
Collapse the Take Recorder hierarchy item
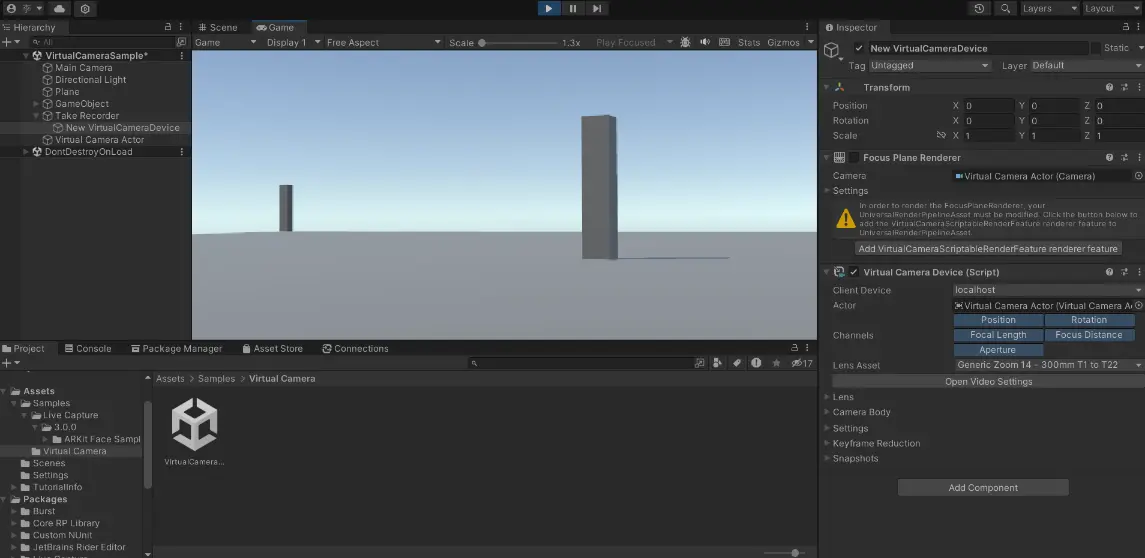37,115
